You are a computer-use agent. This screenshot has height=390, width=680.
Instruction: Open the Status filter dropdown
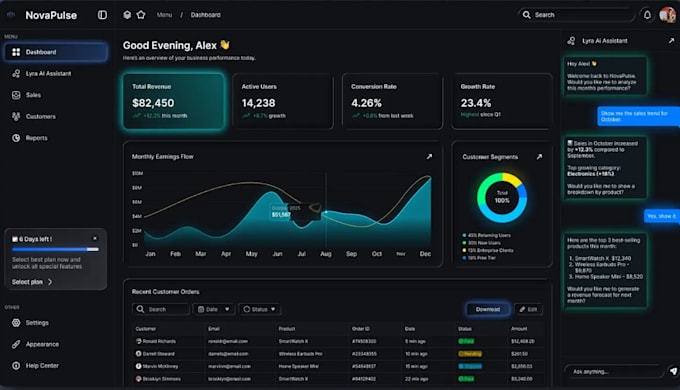(259, 309)
